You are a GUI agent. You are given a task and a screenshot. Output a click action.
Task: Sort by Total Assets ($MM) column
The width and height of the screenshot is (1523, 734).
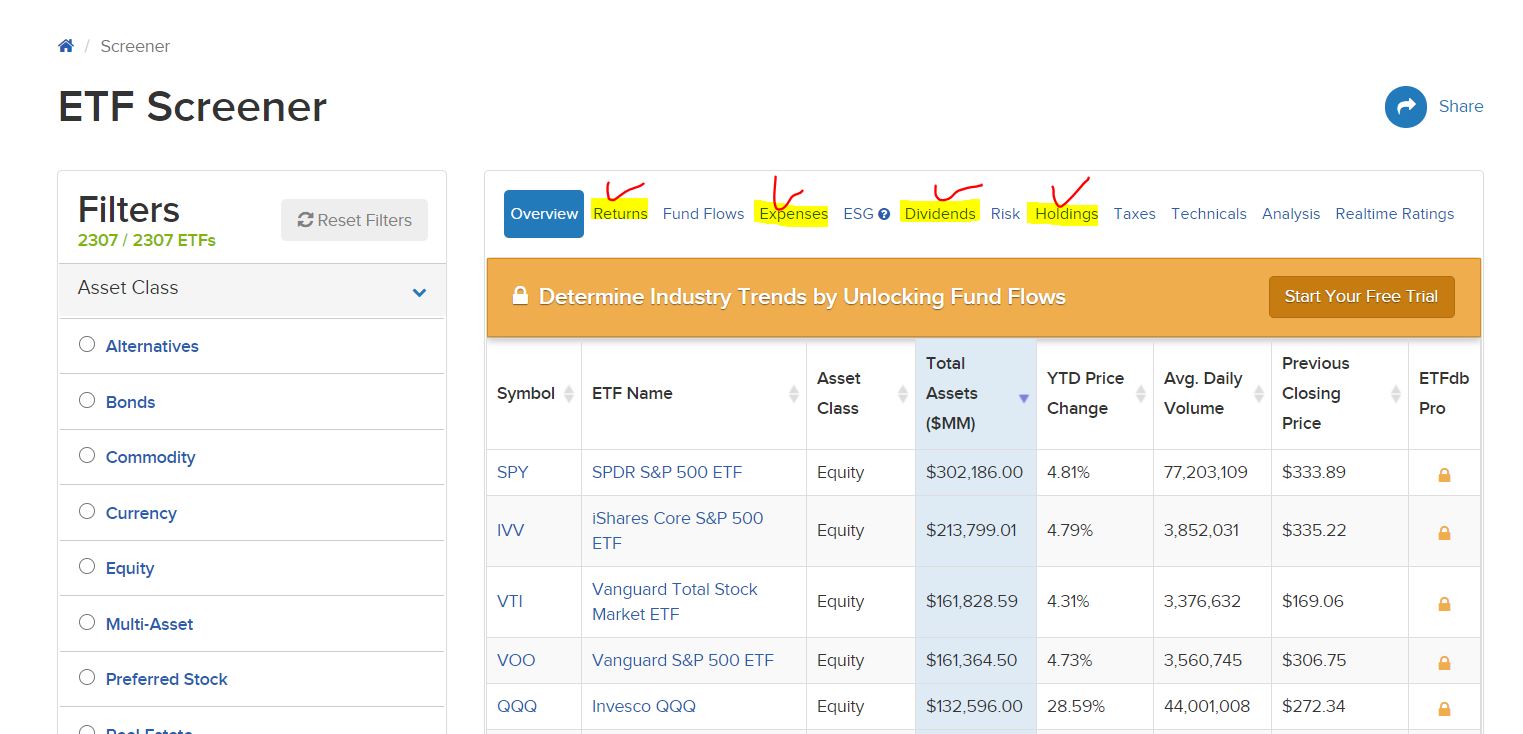[975, 394]
